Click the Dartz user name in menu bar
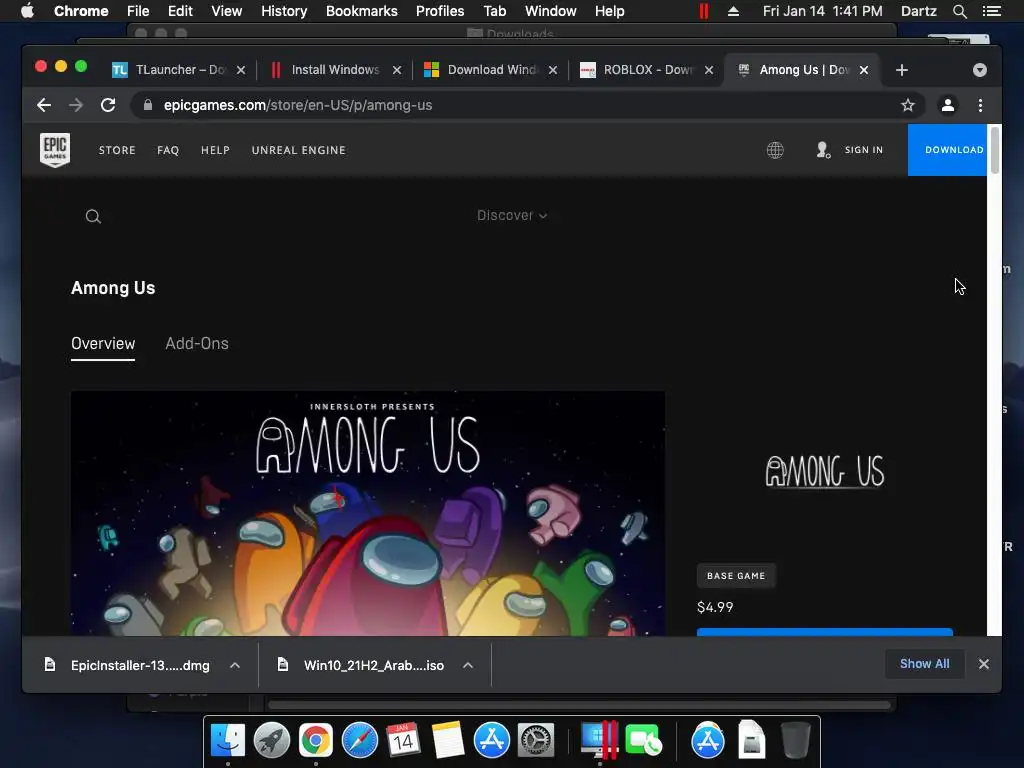Screen dimensions: 1024x768 [x=918, y=11]
